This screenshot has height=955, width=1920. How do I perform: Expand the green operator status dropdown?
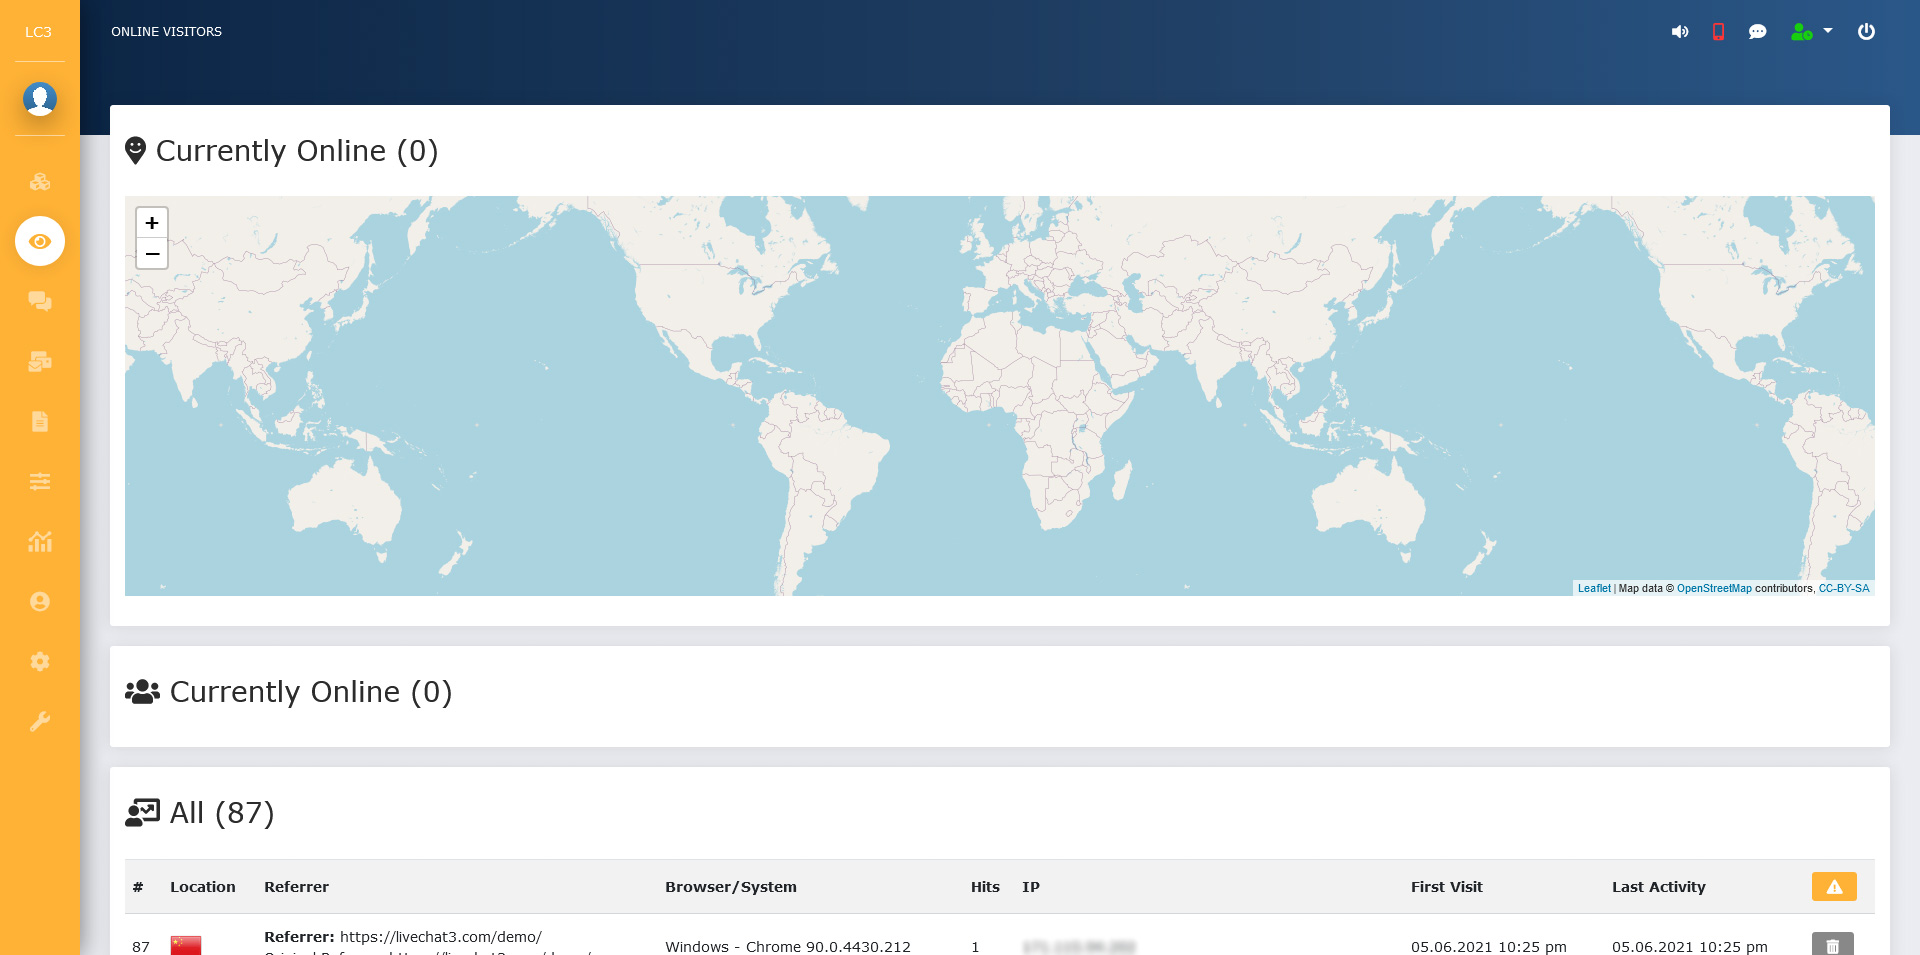[x=1811, y=32]
